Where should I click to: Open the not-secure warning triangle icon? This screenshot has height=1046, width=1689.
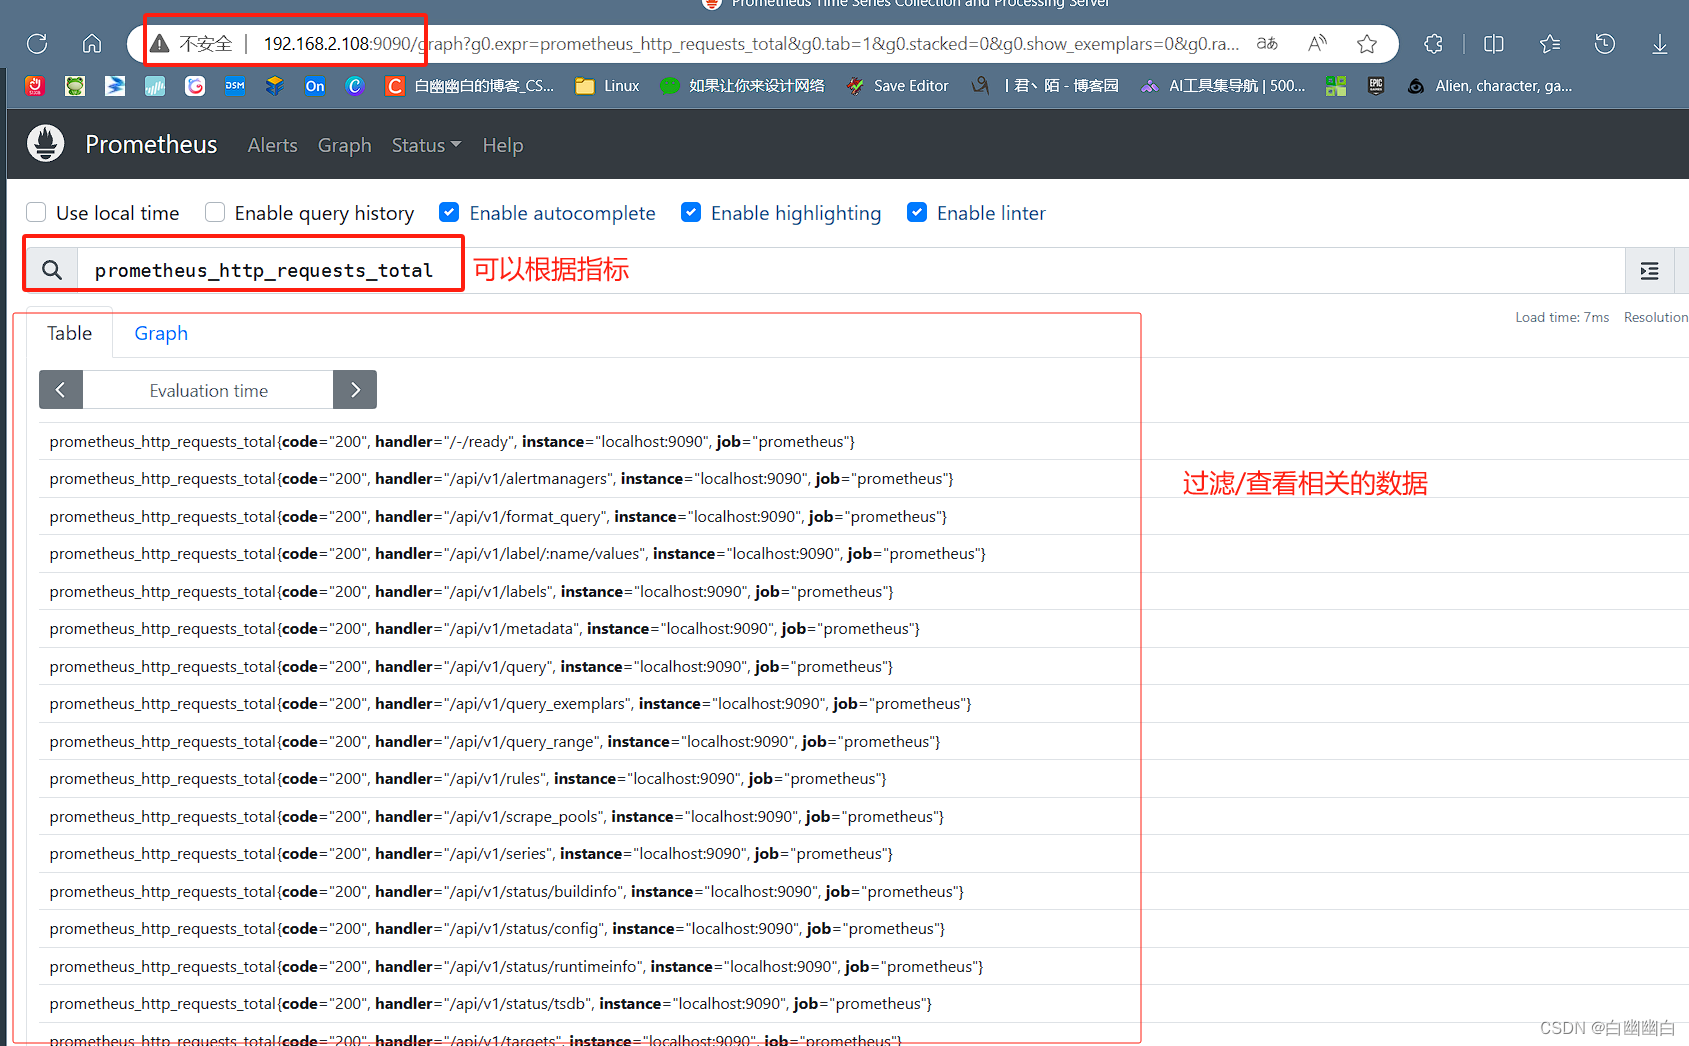pyautogui.click(x=160, y=44)
